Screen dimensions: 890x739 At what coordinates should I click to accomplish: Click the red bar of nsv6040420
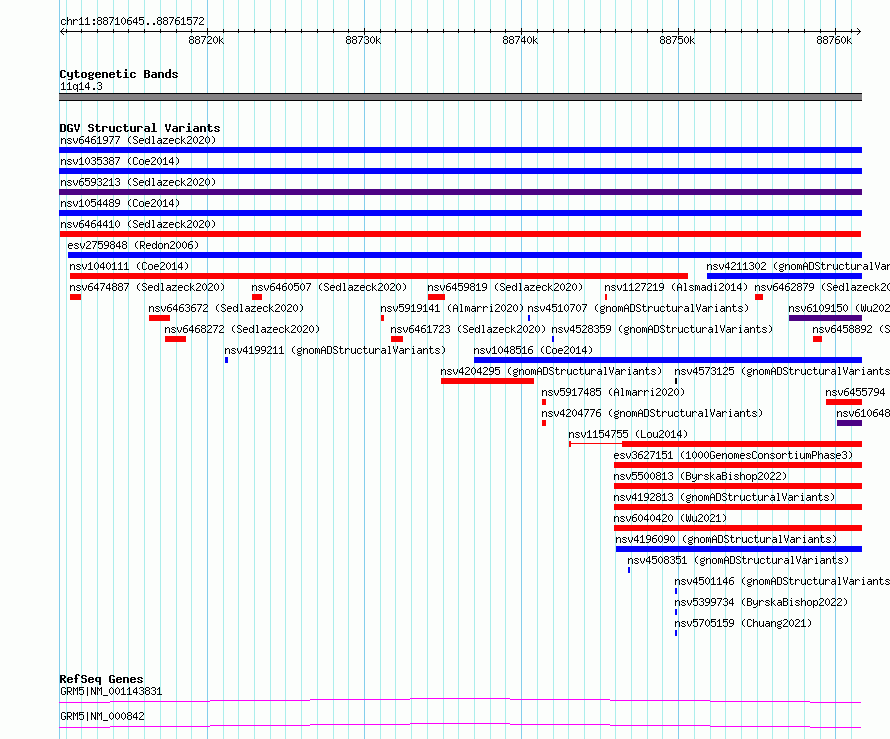(738, 528)
